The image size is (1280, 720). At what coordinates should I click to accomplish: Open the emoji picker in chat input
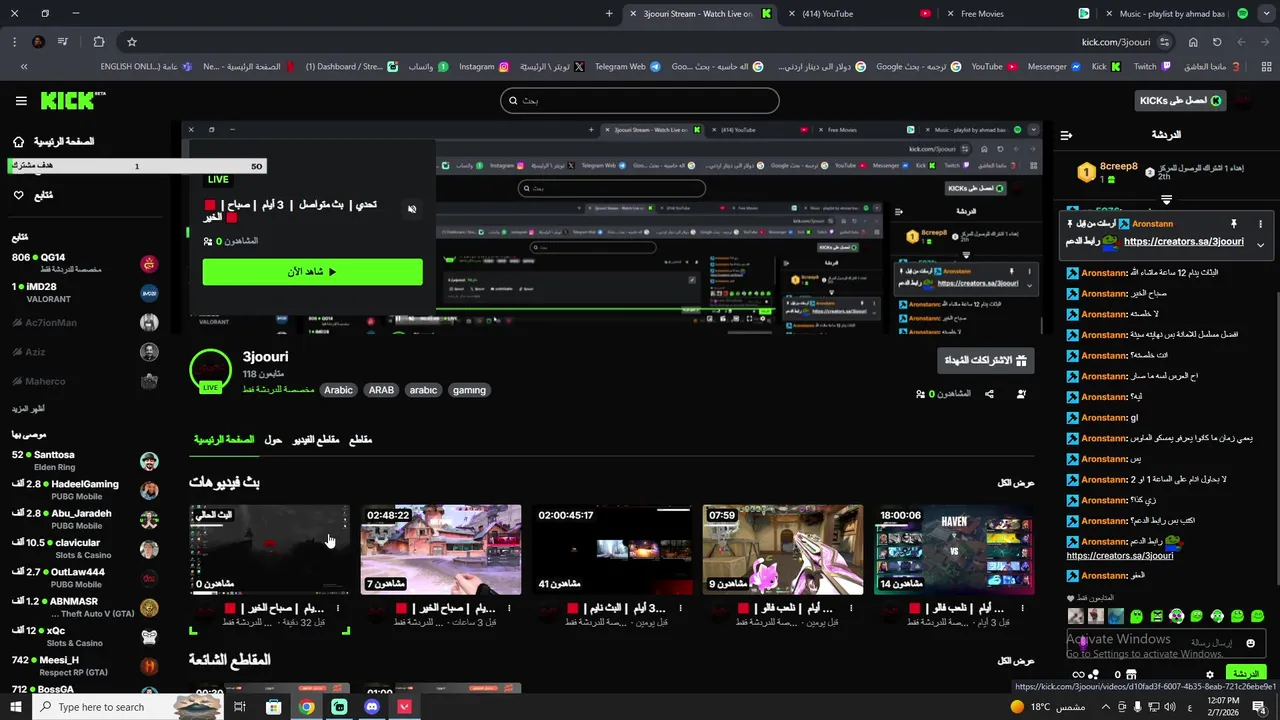point(1250,644)
